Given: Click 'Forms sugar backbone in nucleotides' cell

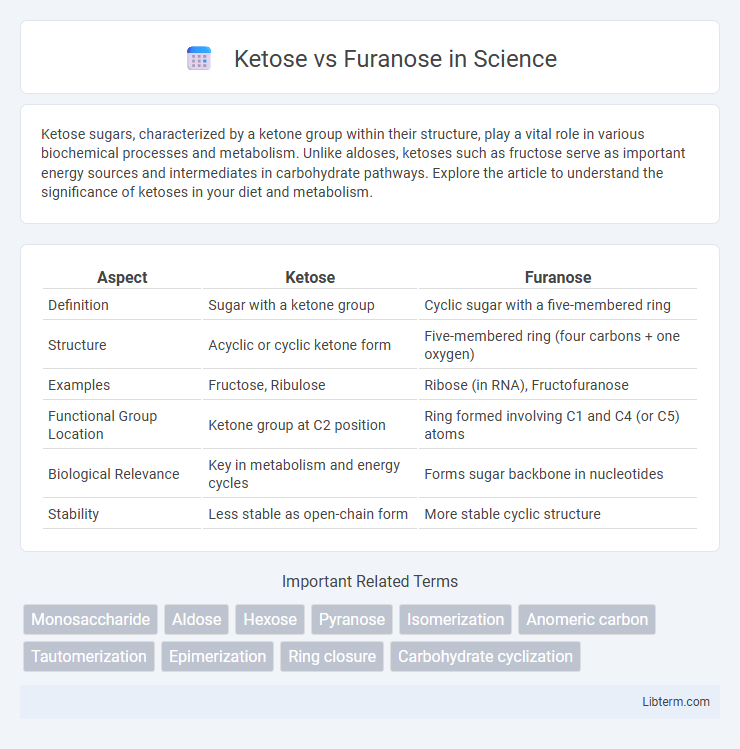Looking at the screenshot, I should 558,474.
